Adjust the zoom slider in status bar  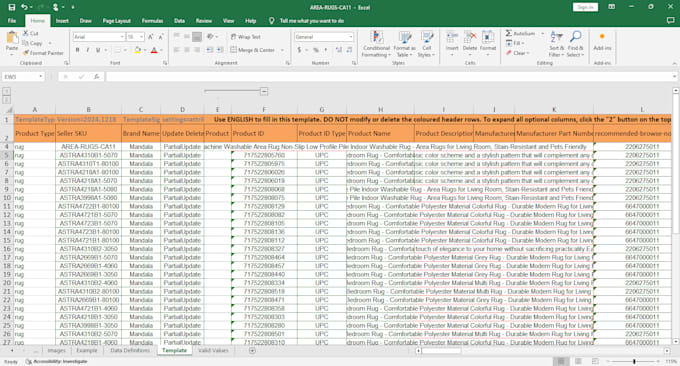click(x=634, y=361)
